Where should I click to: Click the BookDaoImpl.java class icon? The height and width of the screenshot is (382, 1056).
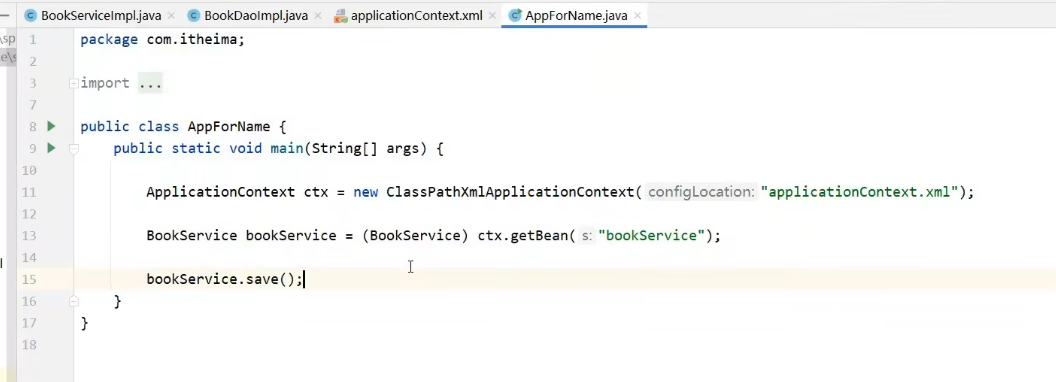pyautogui.click(x=194, y=15)
